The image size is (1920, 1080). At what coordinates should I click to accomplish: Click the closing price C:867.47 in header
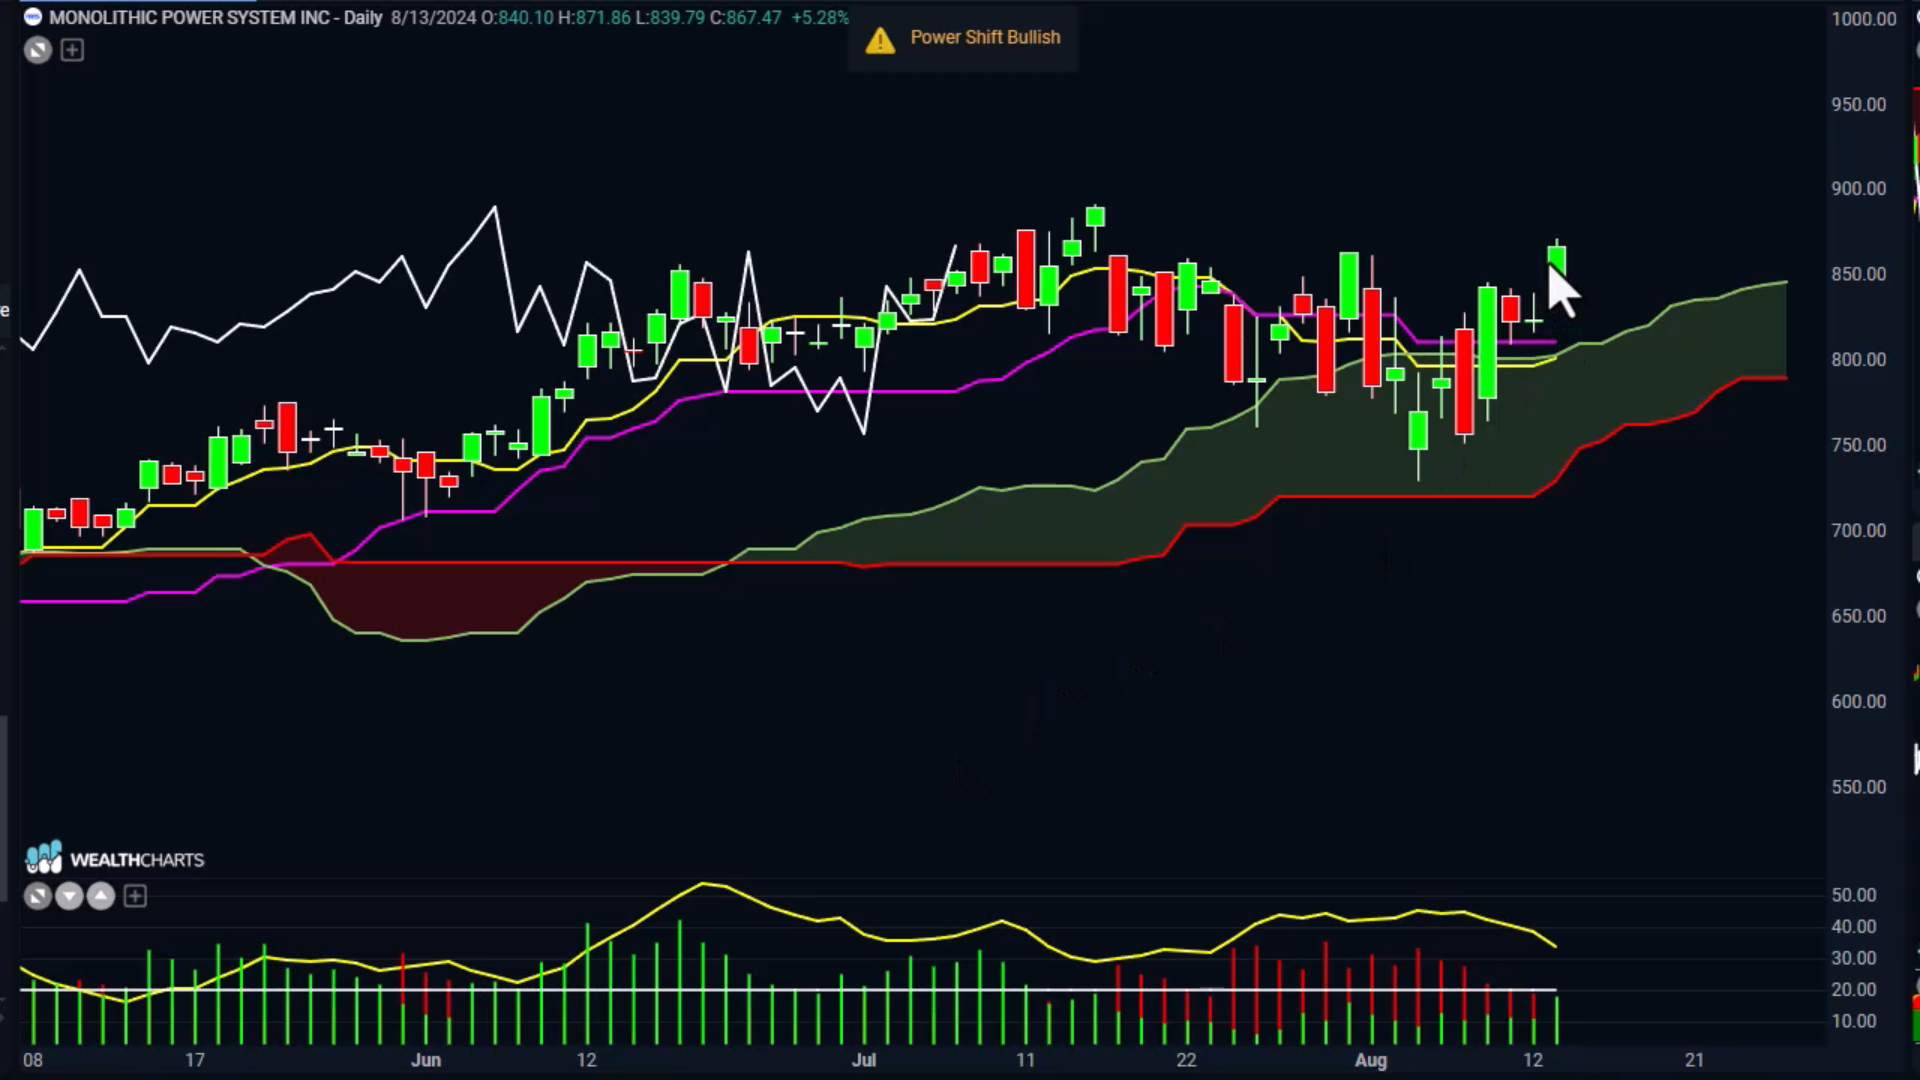[x=746, y=17]
